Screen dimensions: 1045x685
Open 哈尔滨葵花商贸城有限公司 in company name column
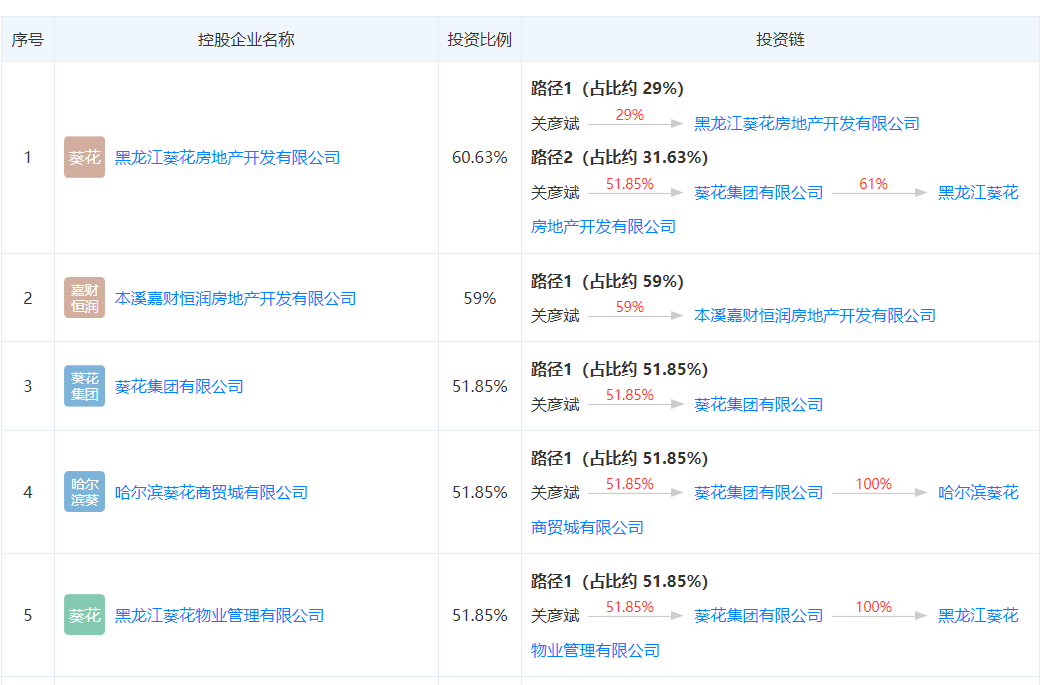211,493
